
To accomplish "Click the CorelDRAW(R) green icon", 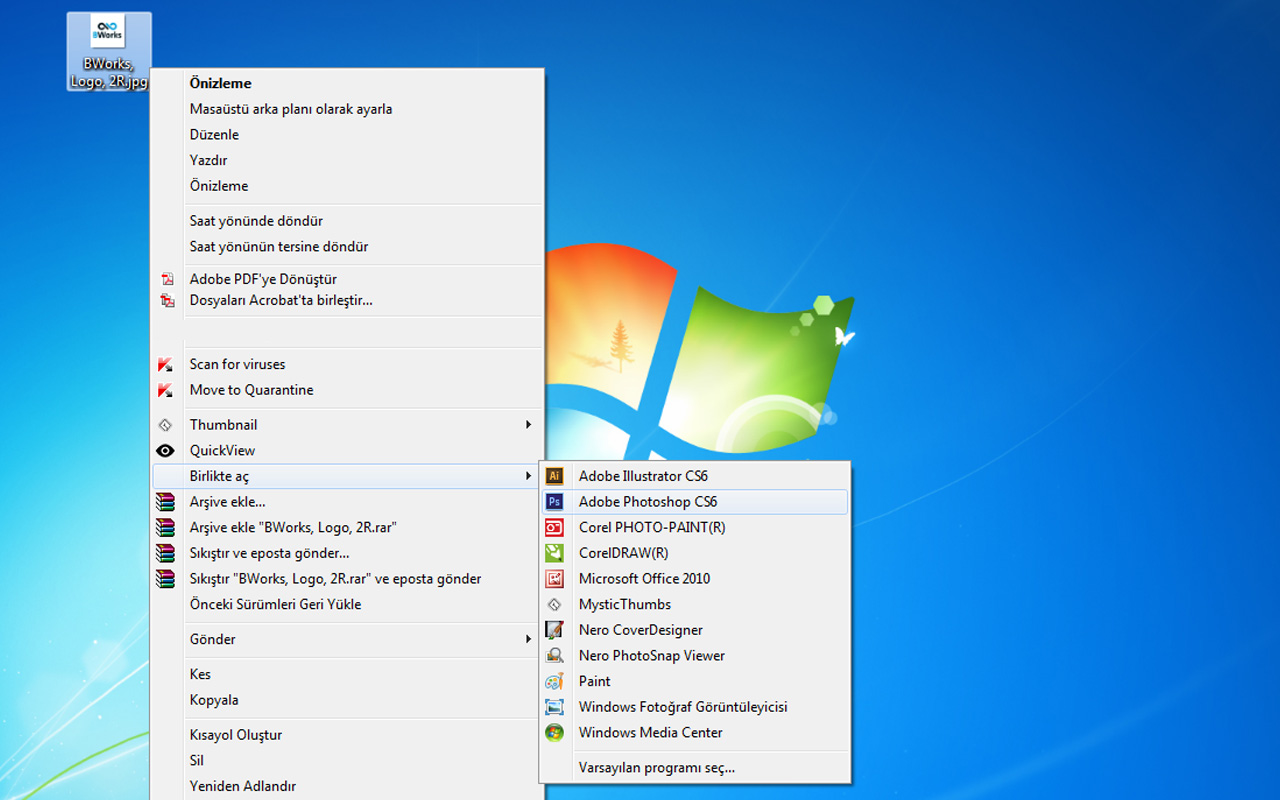I will tap(554, 553).
